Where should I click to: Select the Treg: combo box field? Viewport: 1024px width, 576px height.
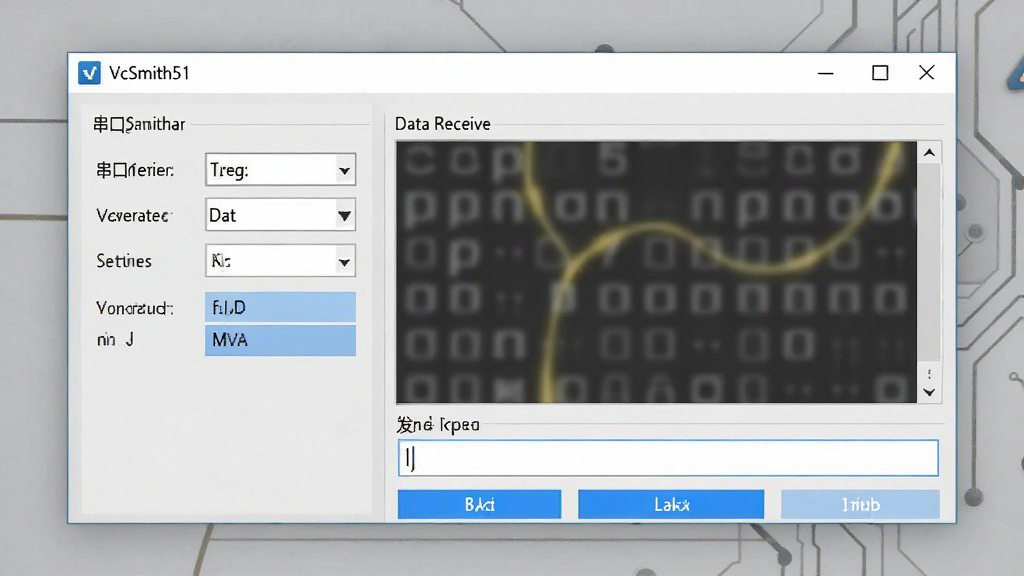click(280, 170)
